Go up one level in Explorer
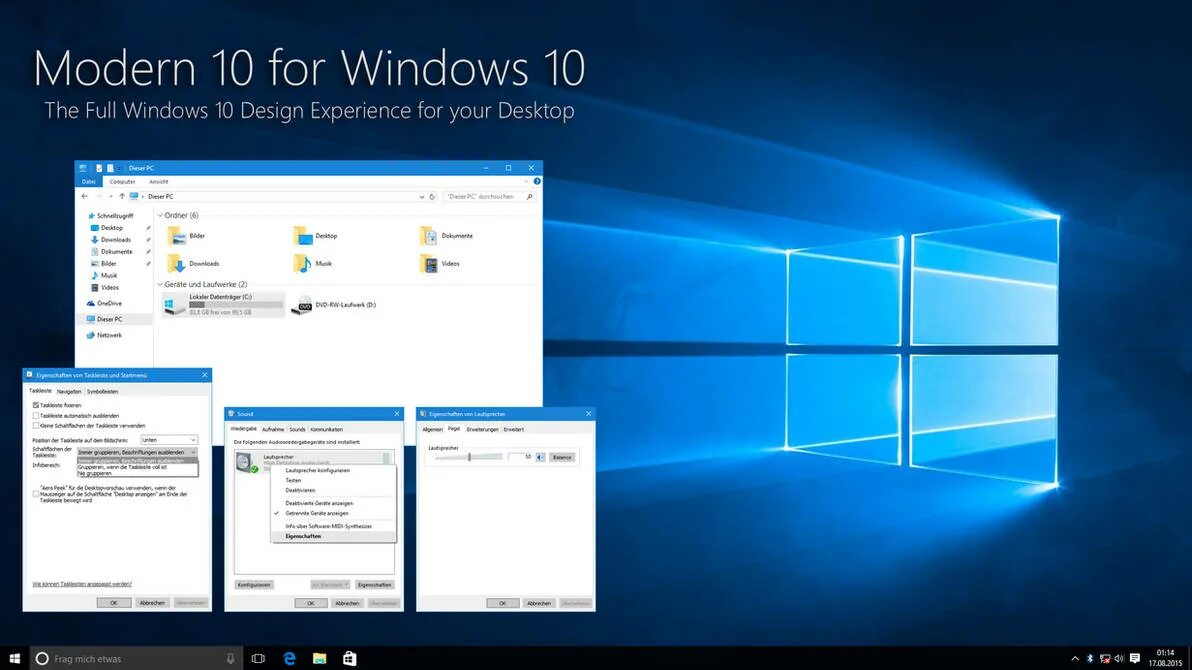This screenshot has height=670, width=1192. click(x=122, y=196)
